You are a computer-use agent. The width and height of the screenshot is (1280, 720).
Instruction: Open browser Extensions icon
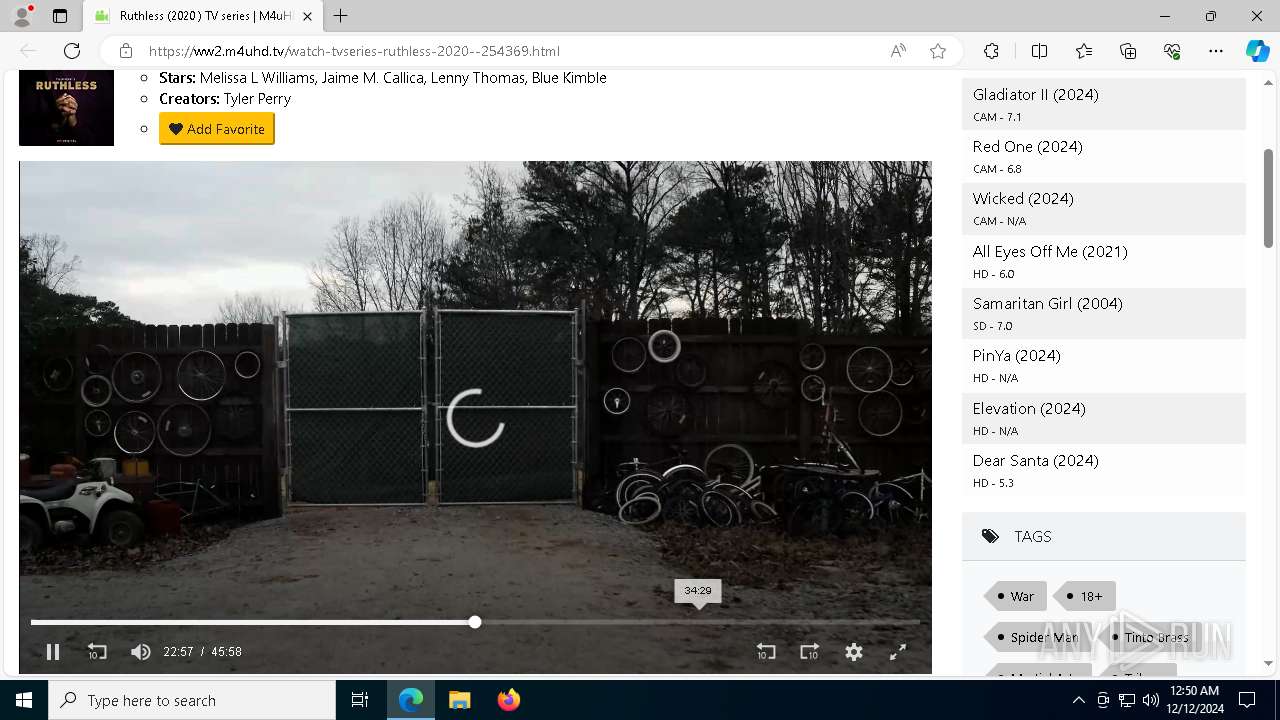991,51
